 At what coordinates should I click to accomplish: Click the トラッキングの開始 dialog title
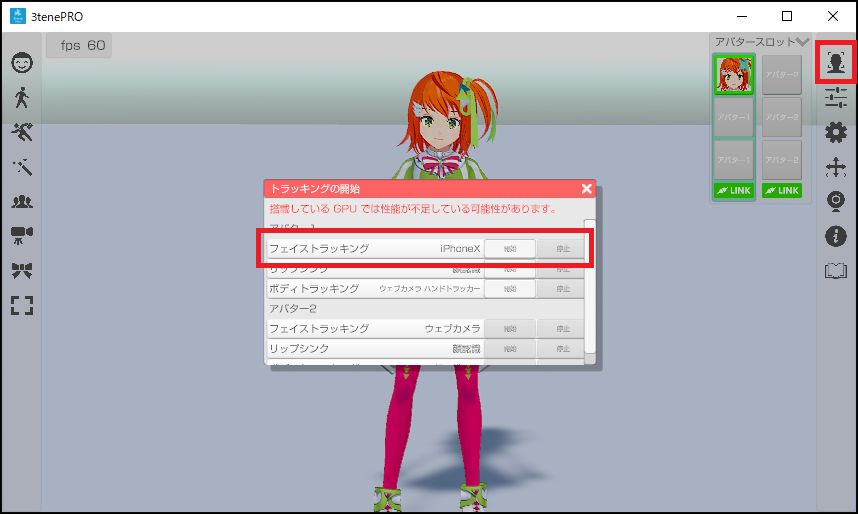(x=315, y=189)
